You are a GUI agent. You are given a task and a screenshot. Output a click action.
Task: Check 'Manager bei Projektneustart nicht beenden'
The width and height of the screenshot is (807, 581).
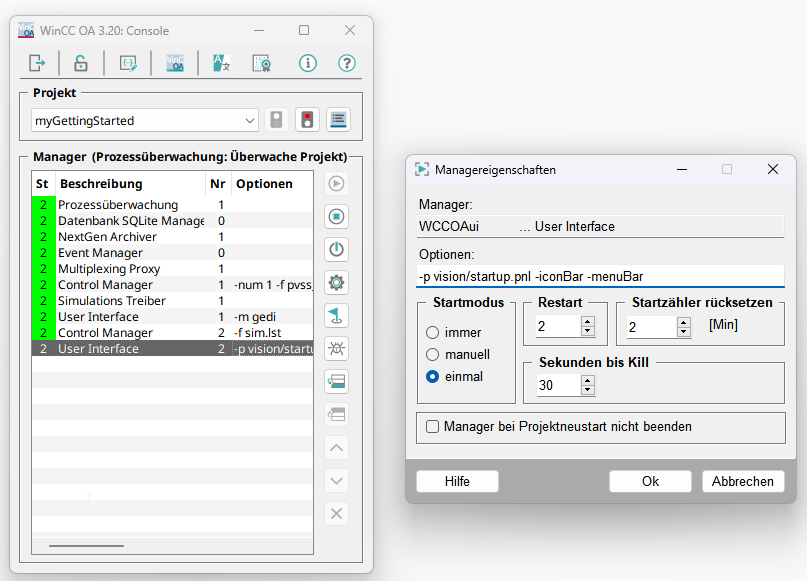coord(432,427)
